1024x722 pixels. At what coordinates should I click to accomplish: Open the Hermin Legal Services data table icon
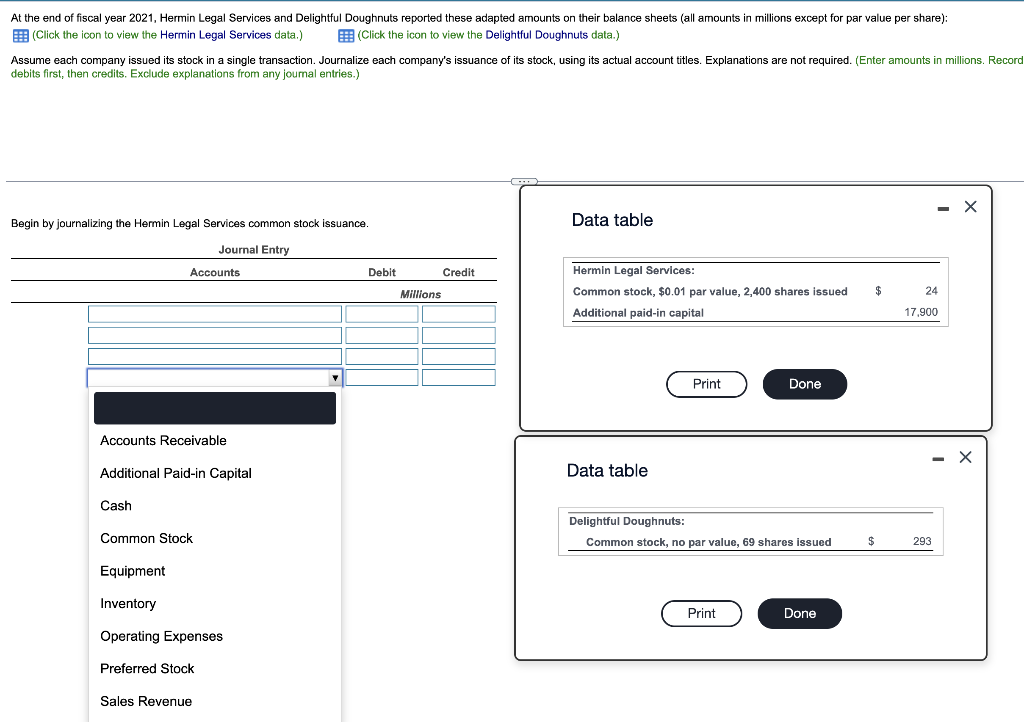coord(20,35)
